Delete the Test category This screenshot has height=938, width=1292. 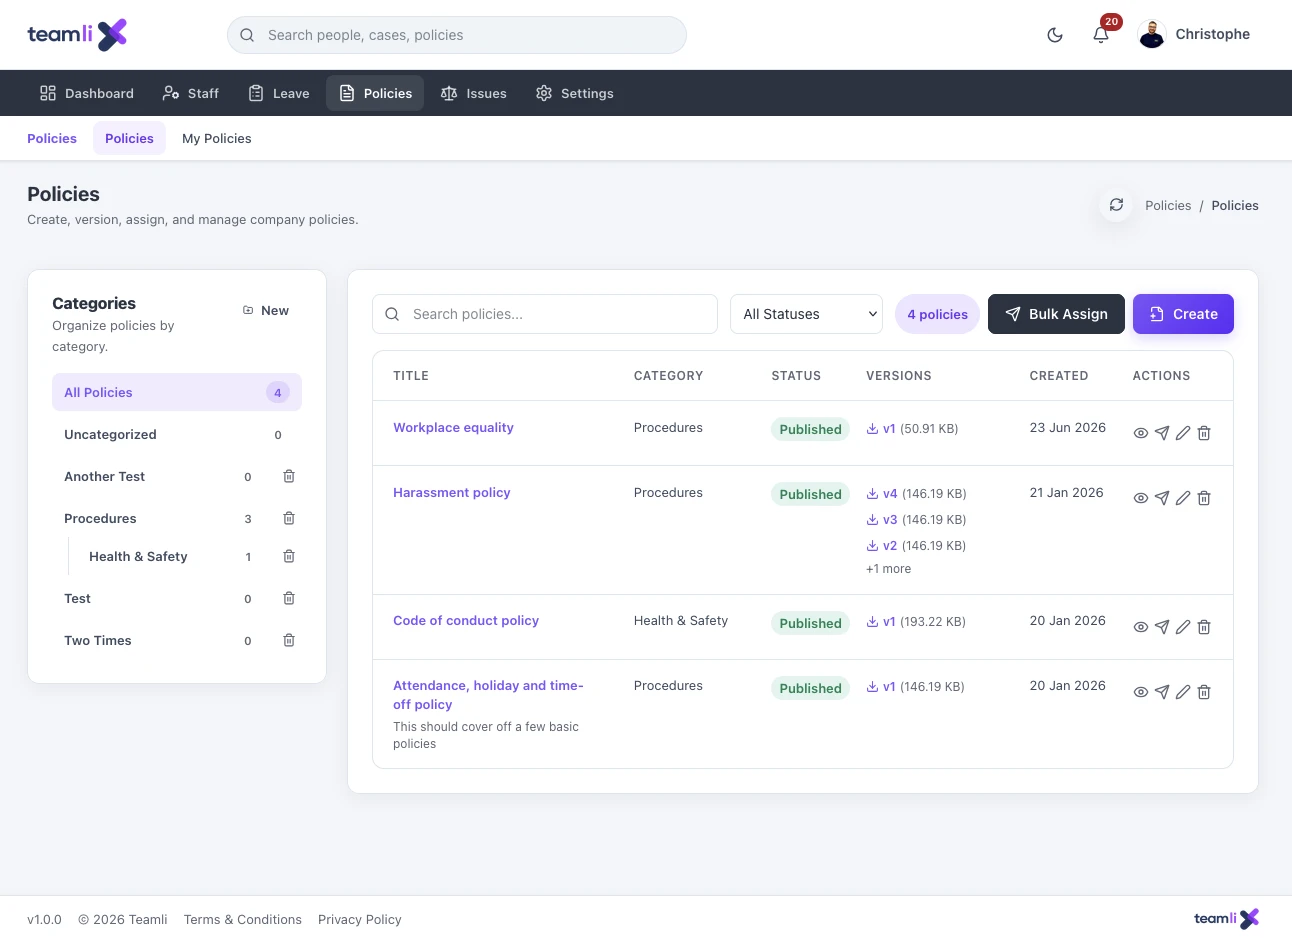click(x=289, y=598)
